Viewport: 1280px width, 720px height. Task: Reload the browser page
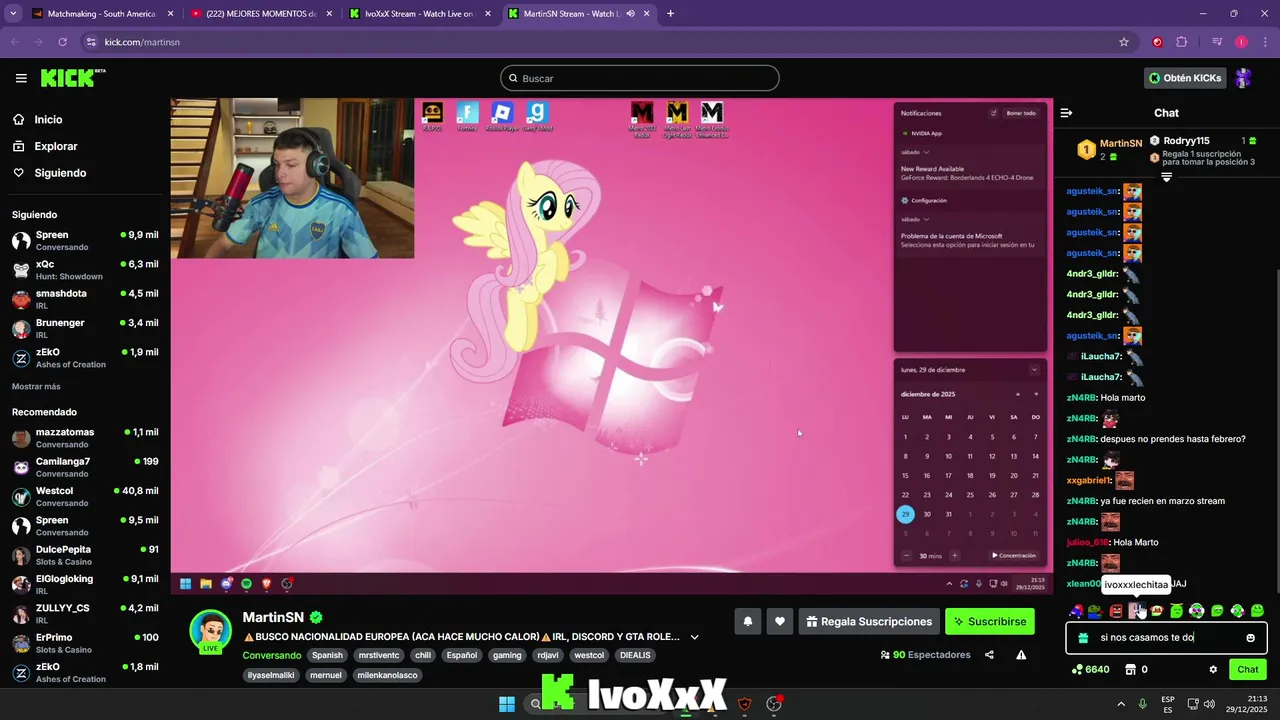coord(62,42)
